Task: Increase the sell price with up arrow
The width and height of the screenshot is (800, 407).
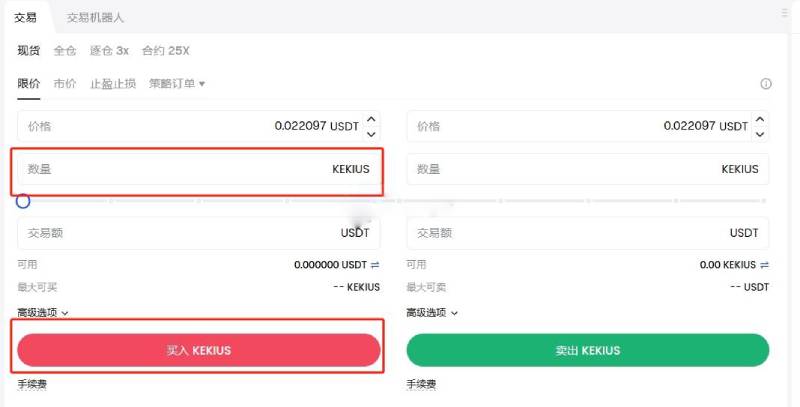Action: click(x=761, y=119)
